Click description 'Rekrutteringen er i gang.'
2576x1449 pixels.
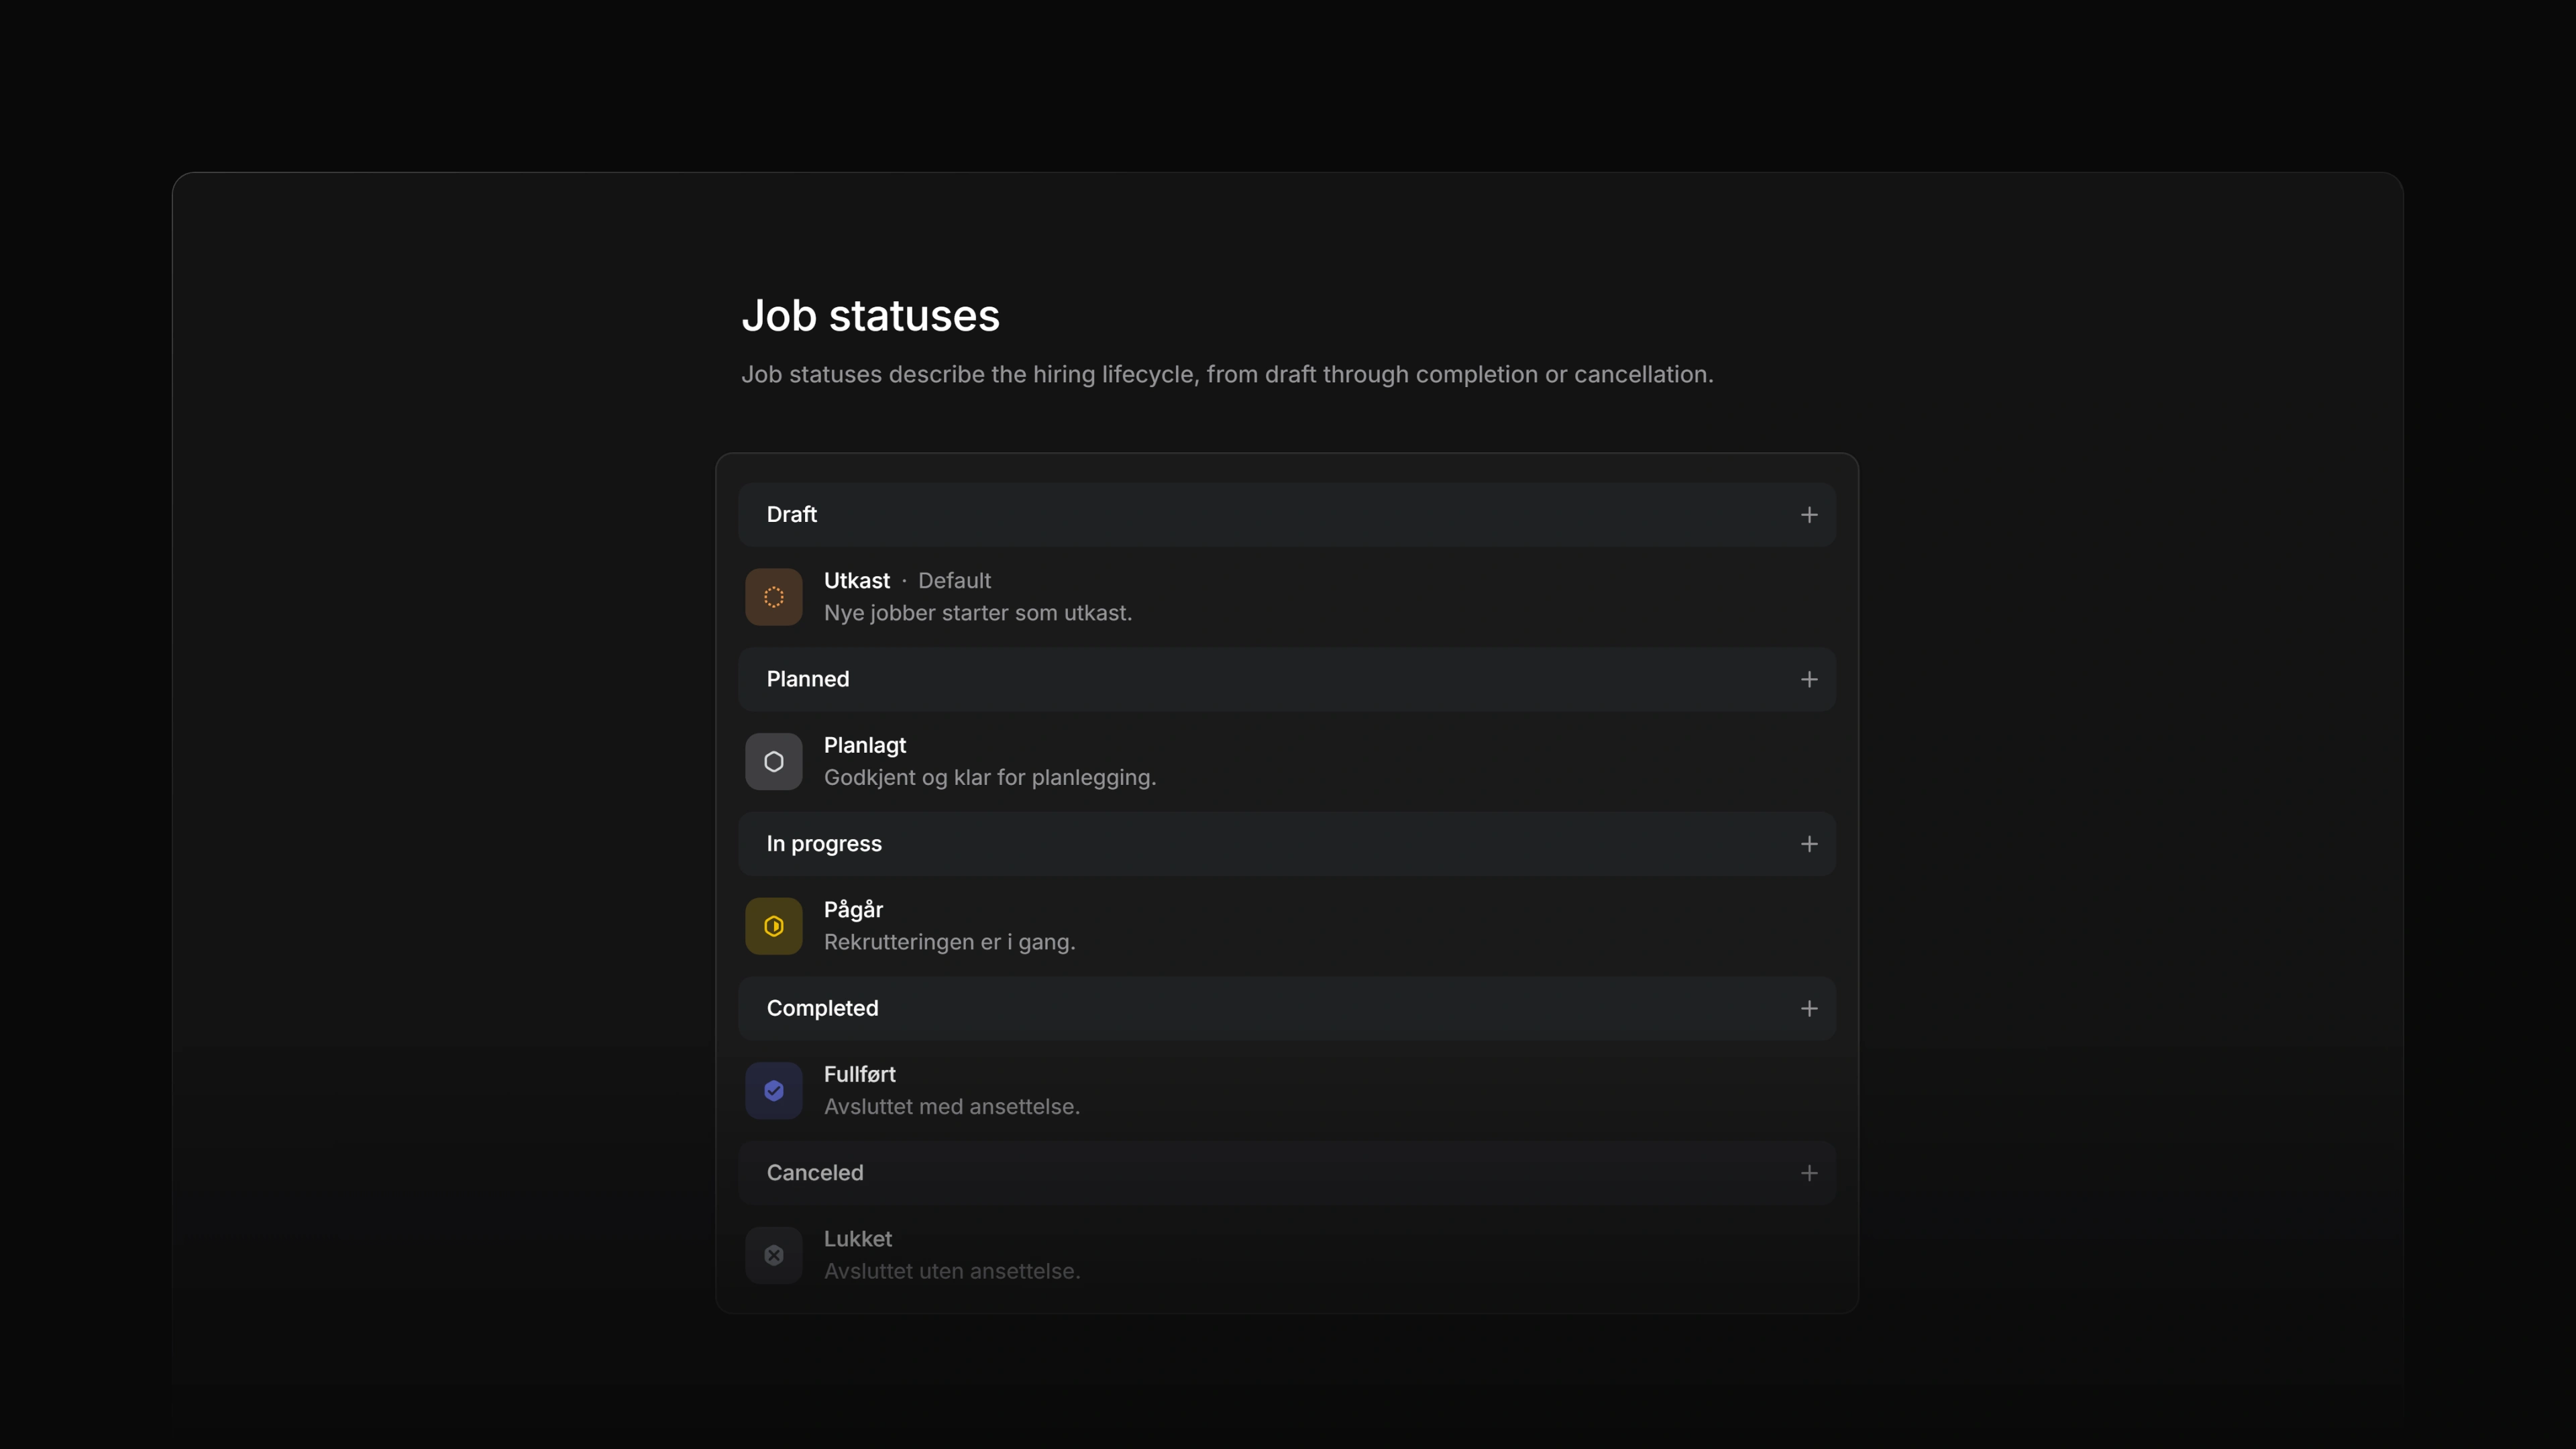949,942
